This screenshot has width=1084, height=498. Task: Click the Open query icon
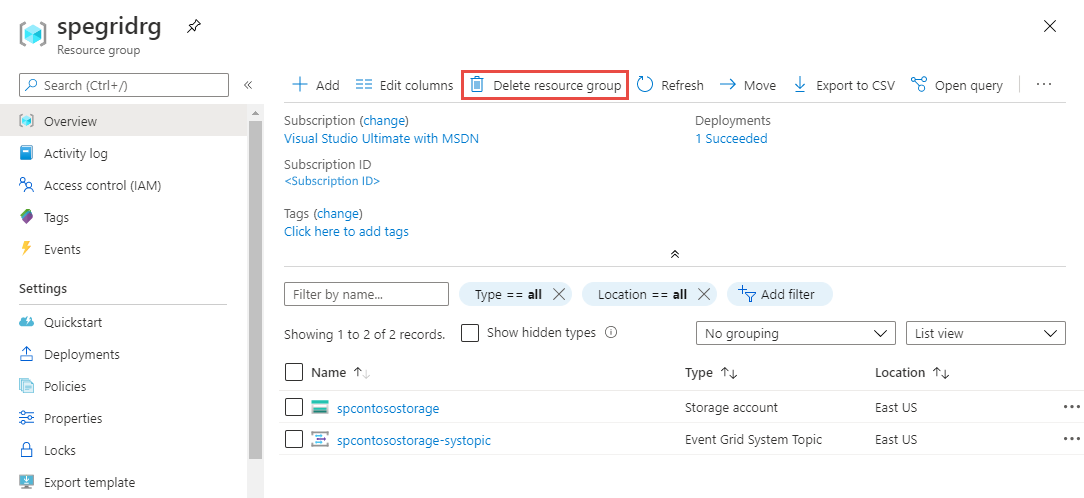coord(919,85)
